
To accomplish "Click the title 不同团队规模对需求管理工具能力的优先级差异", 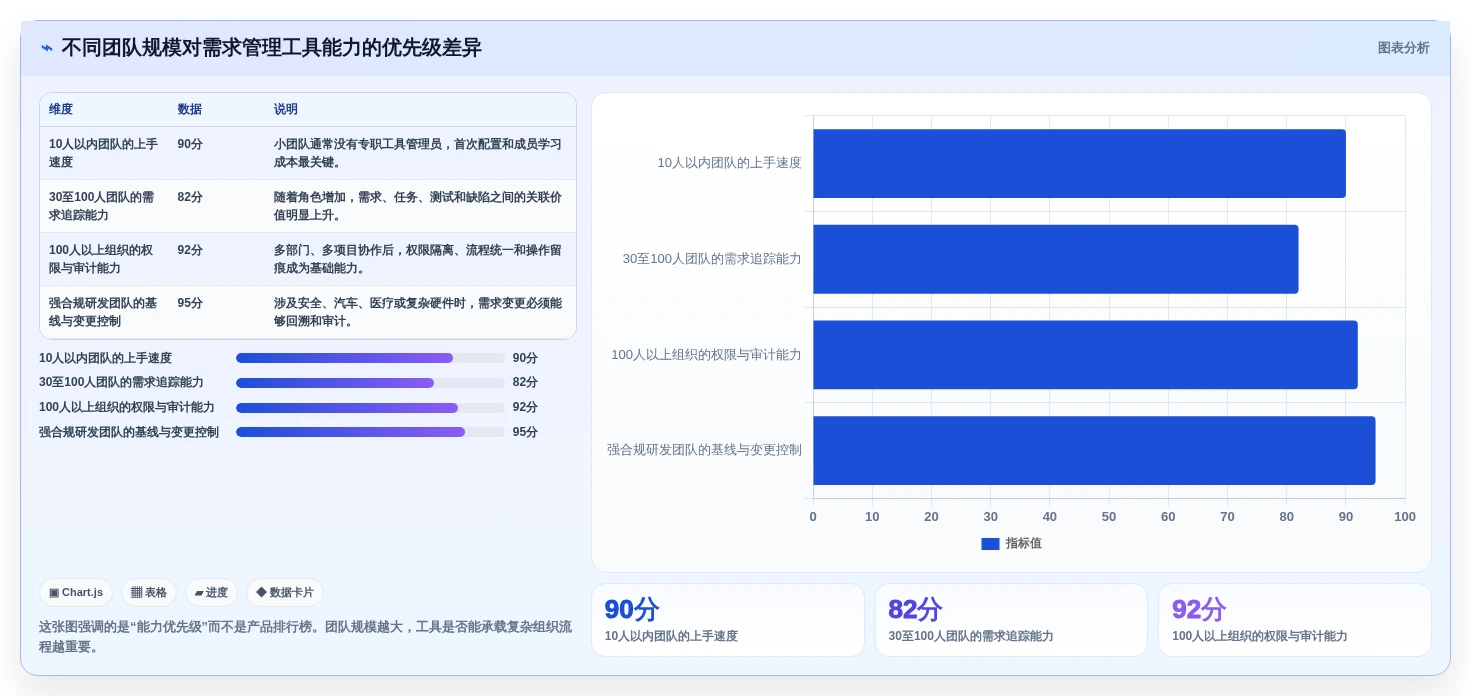I will [x=271, y=48].
